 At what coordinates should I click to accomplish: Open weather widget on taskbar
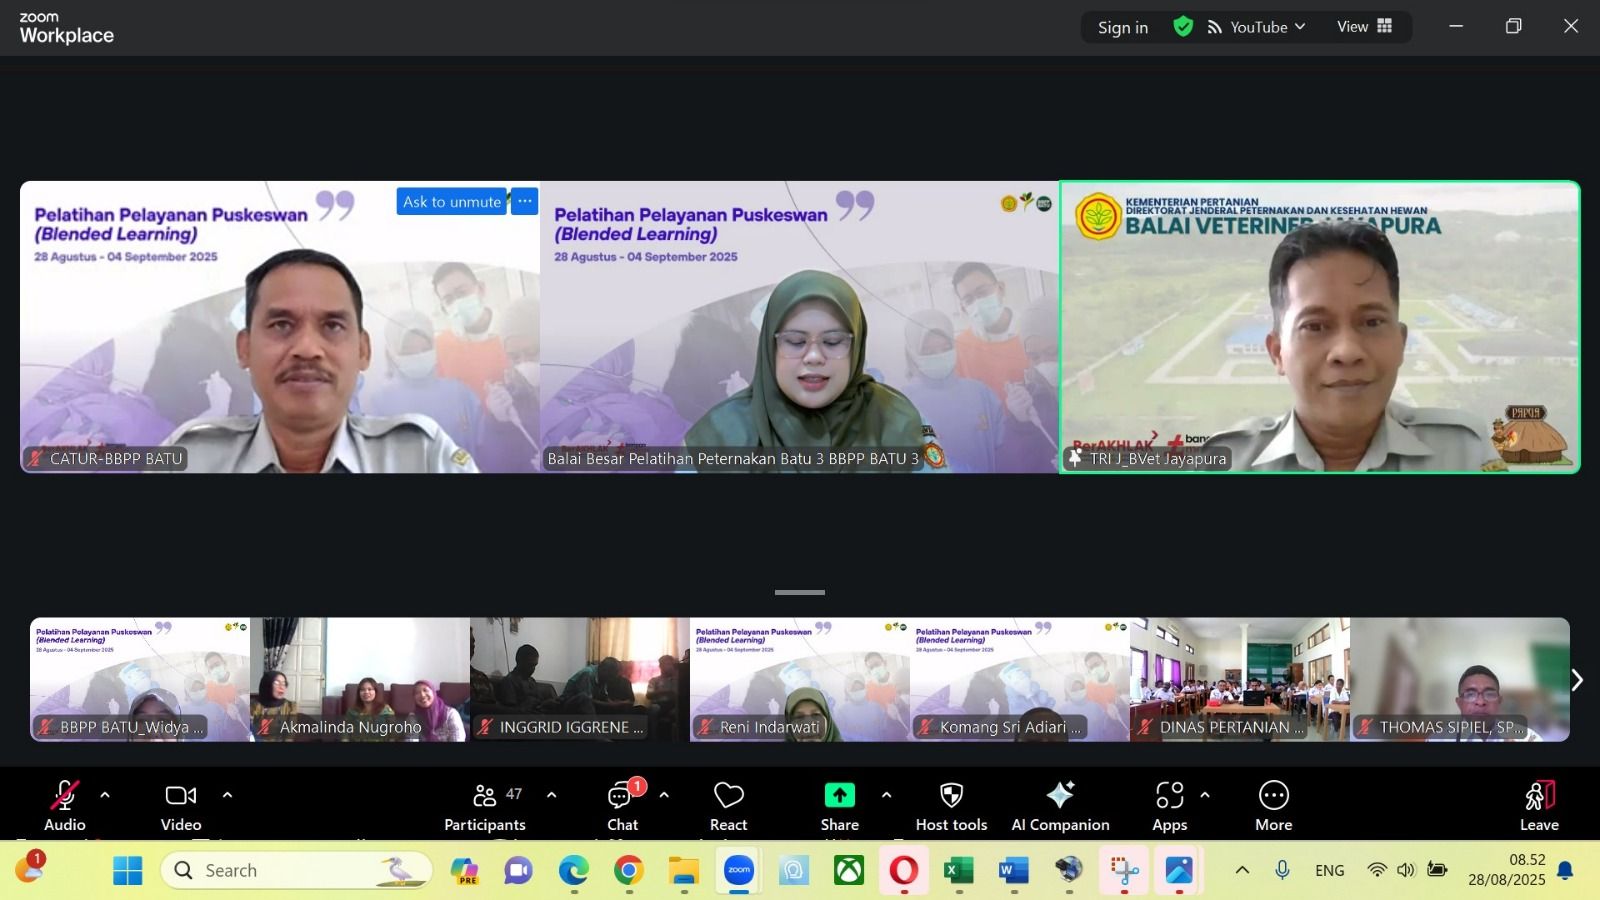[29, 868]
